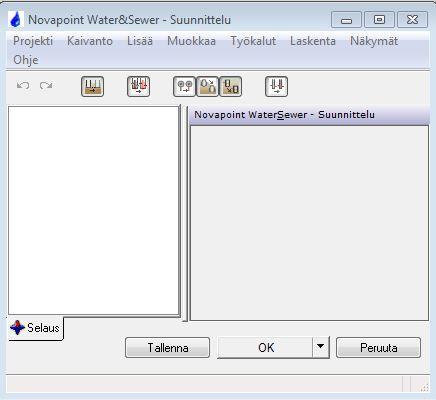The width and height of the screenshot is (436, 400).
Task: Maximize the Novapoint Water&Sewer window
Action: point(379,20)
